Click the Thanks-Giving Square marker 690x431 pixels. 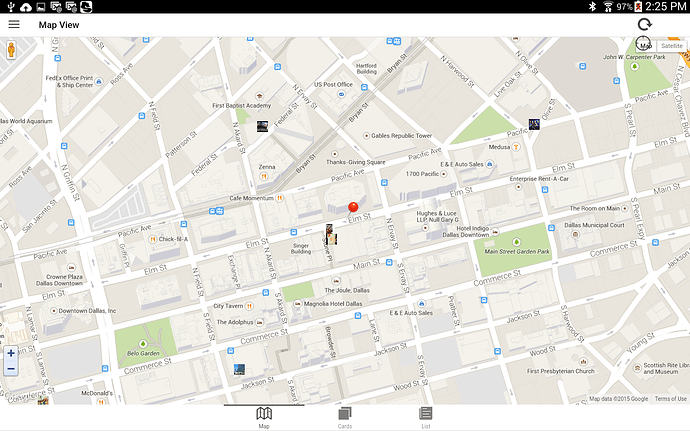click(x=334, y=154)
